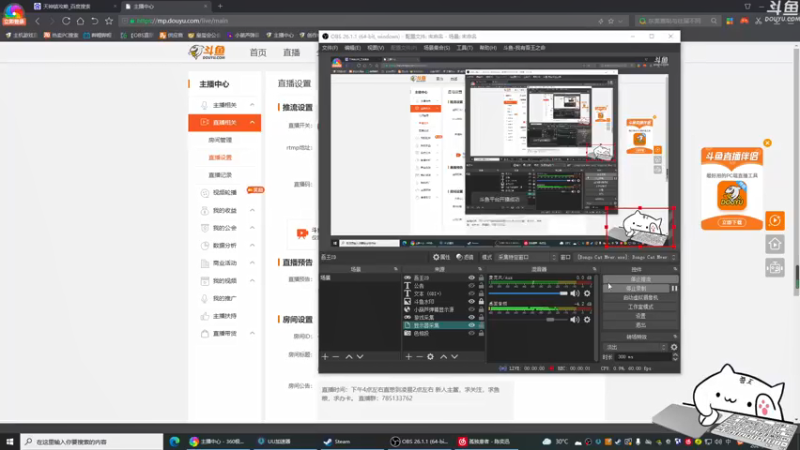Open the 视图(V) menu in OBS

click(x=376, y=47)
